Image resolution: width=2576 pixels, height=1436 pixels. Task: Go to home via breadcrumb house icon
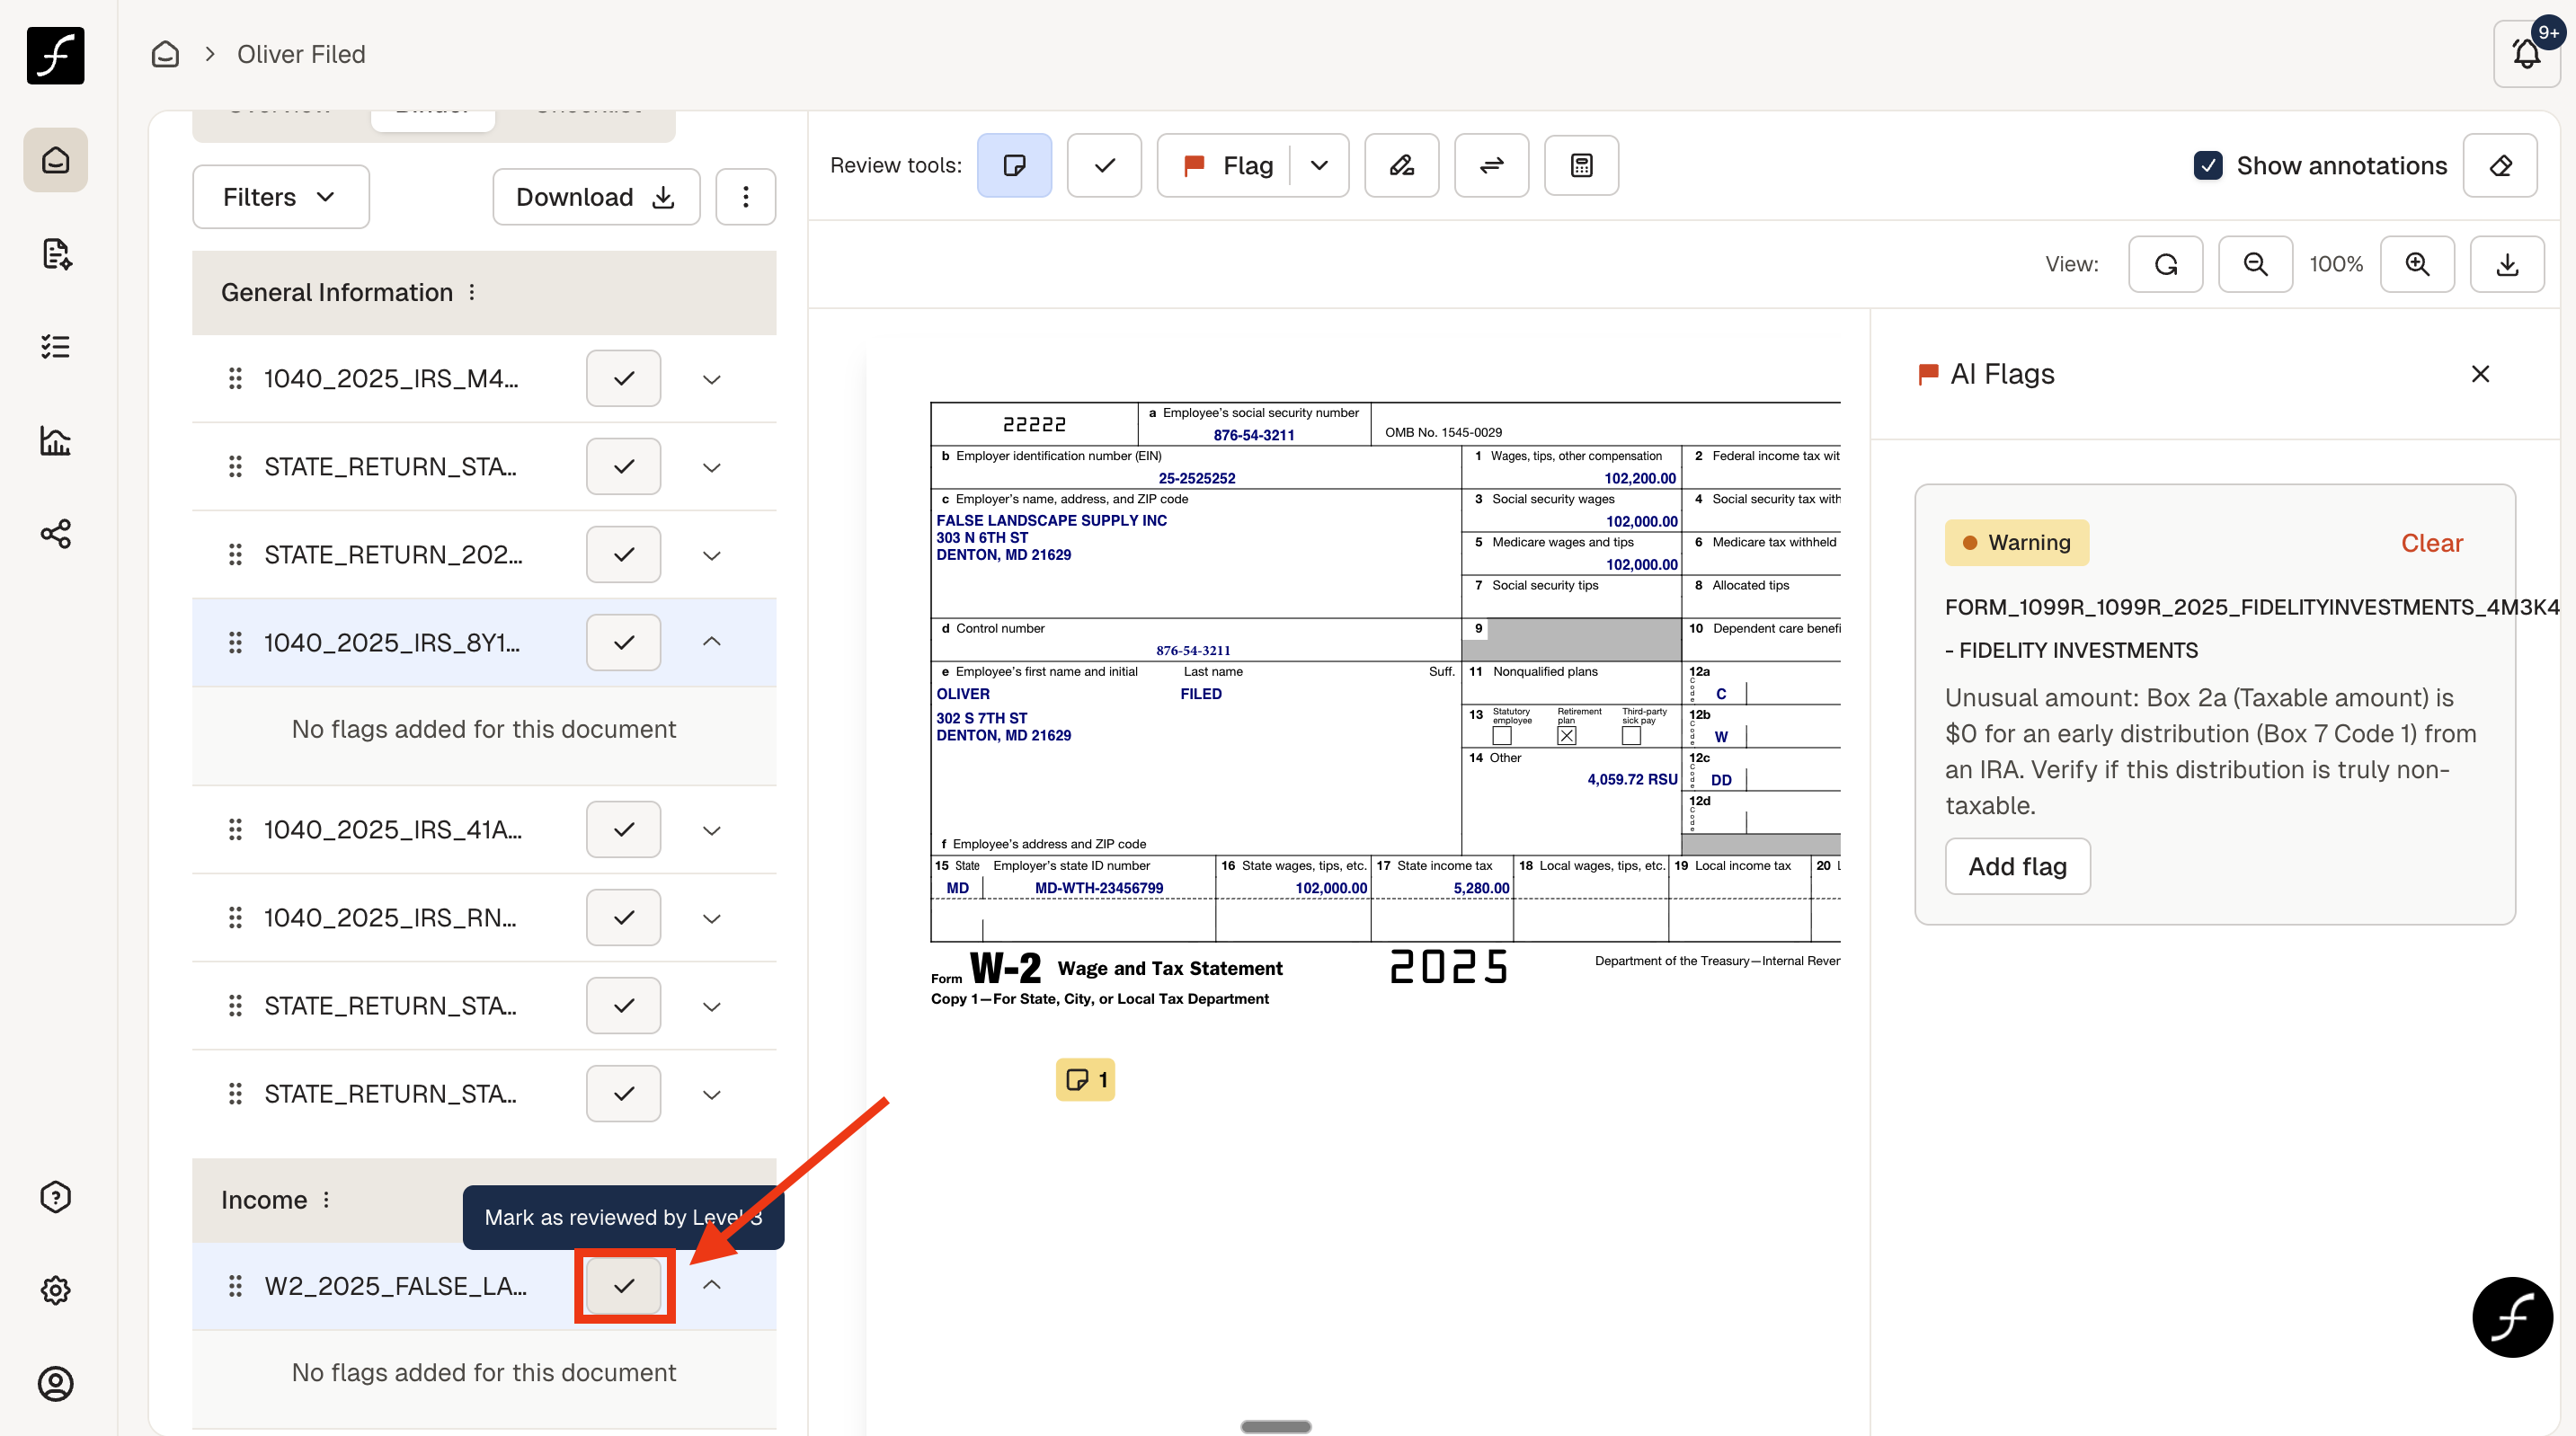[x=165, y=54]
